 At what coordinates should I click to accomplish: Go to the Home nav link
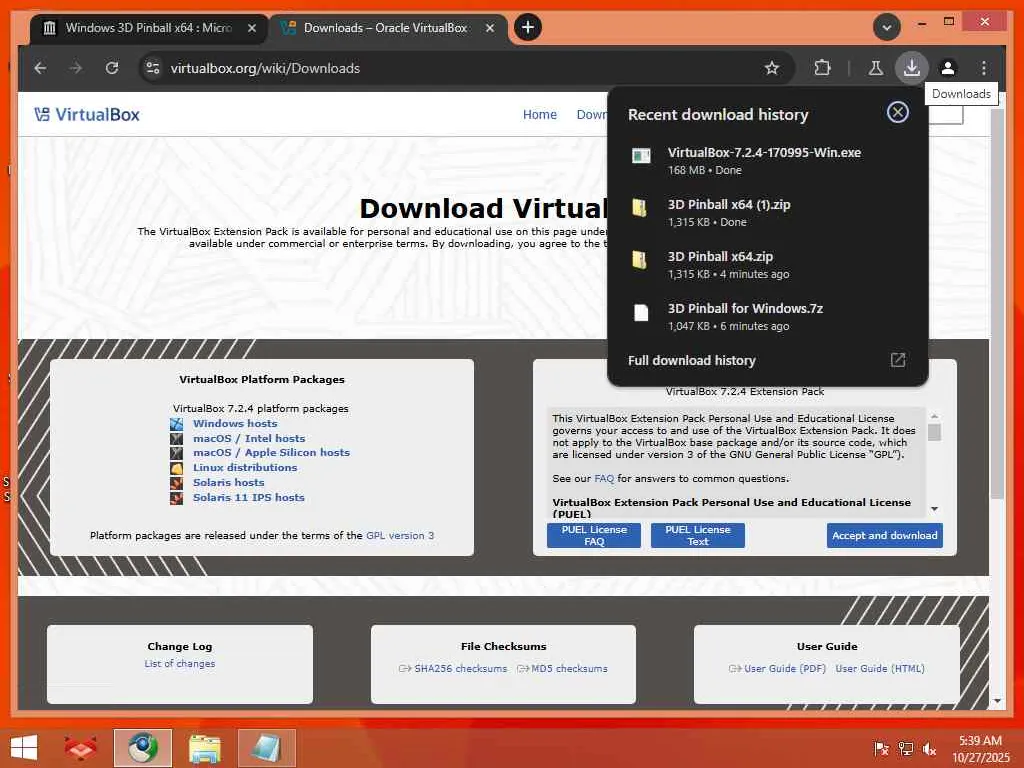pos(539,114)
